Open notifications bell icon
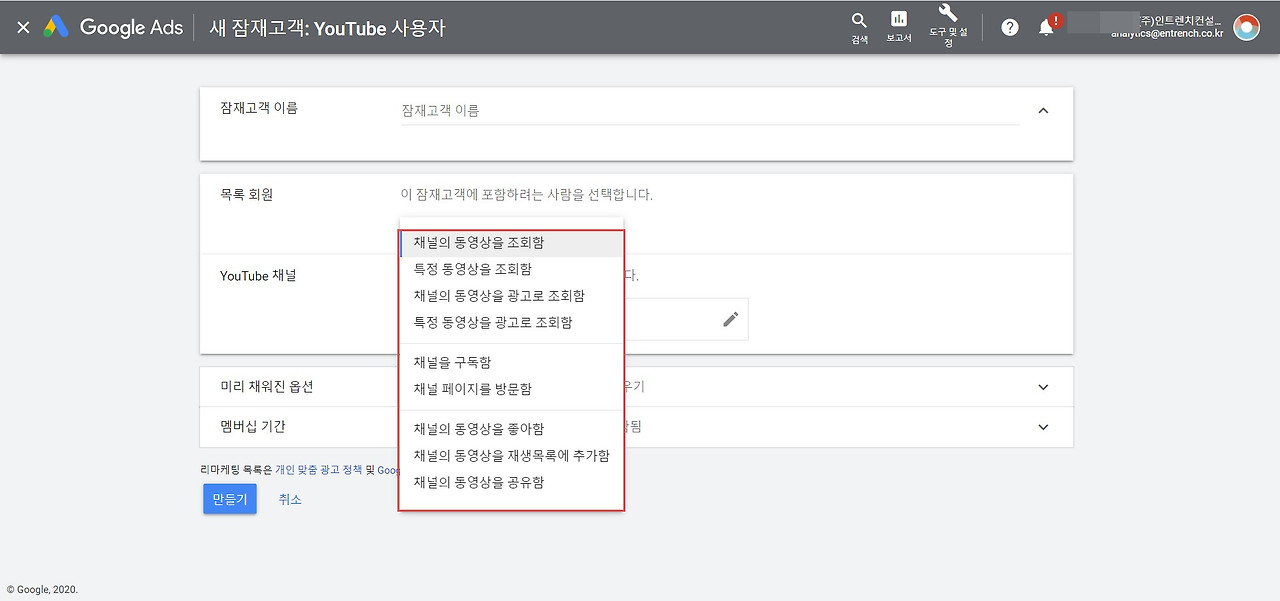This screenshot has height=601, width=1280. [1047, 27]
